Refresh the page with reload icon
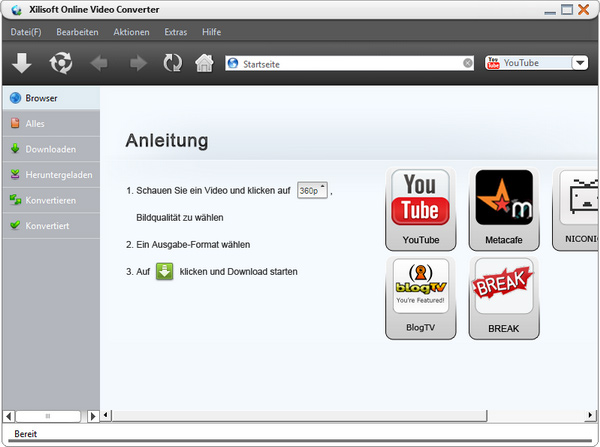 [x=173, y=63]
